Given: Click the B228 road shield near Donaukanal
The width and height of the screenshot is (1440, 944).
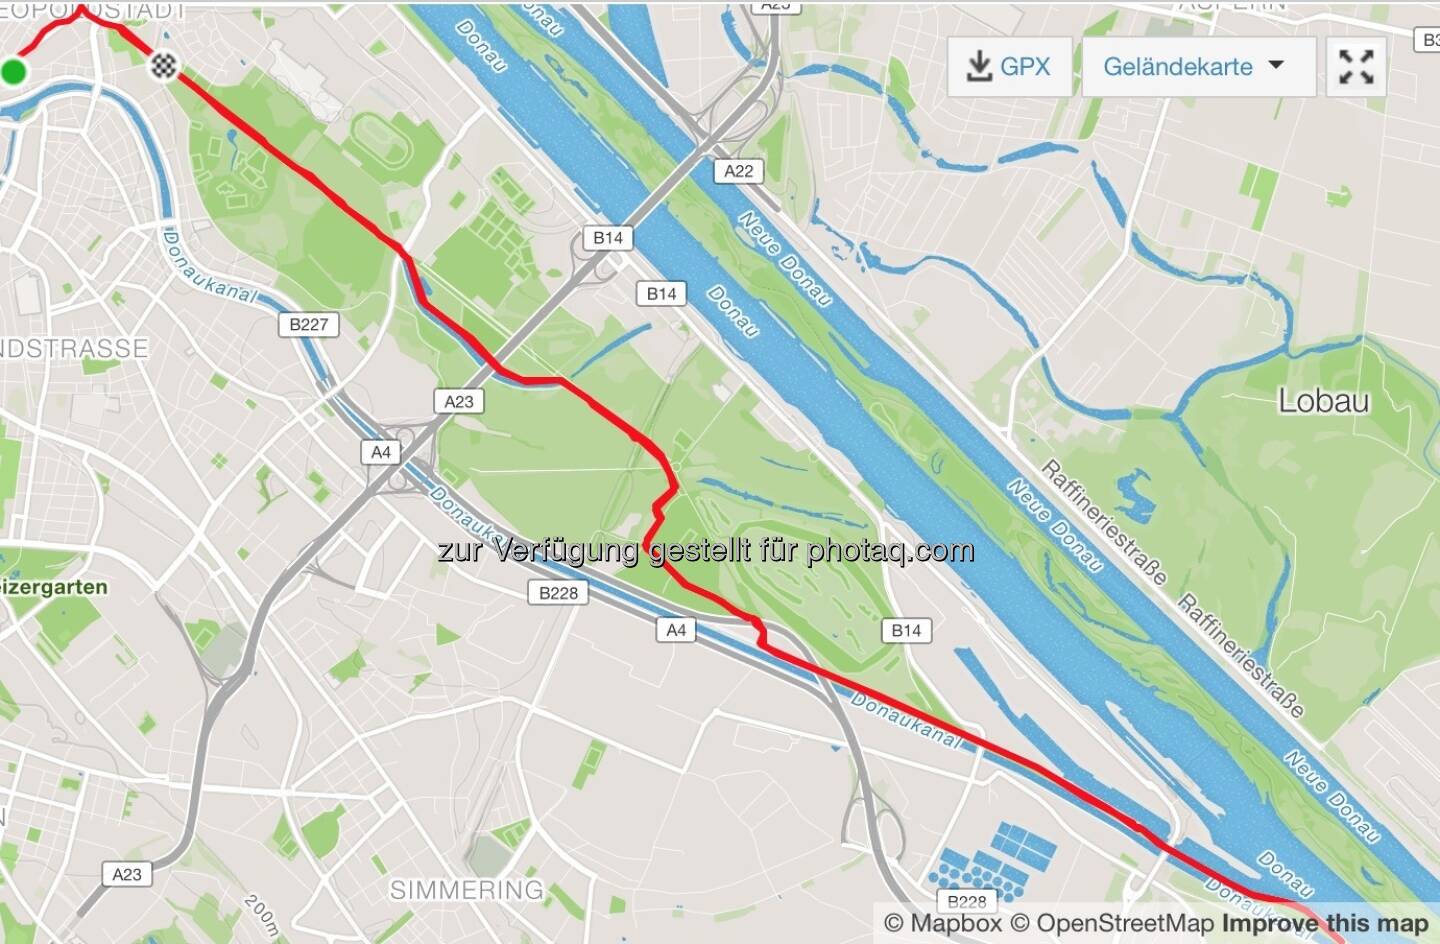Looking at the screenshot, I should [x=558, y=593].
